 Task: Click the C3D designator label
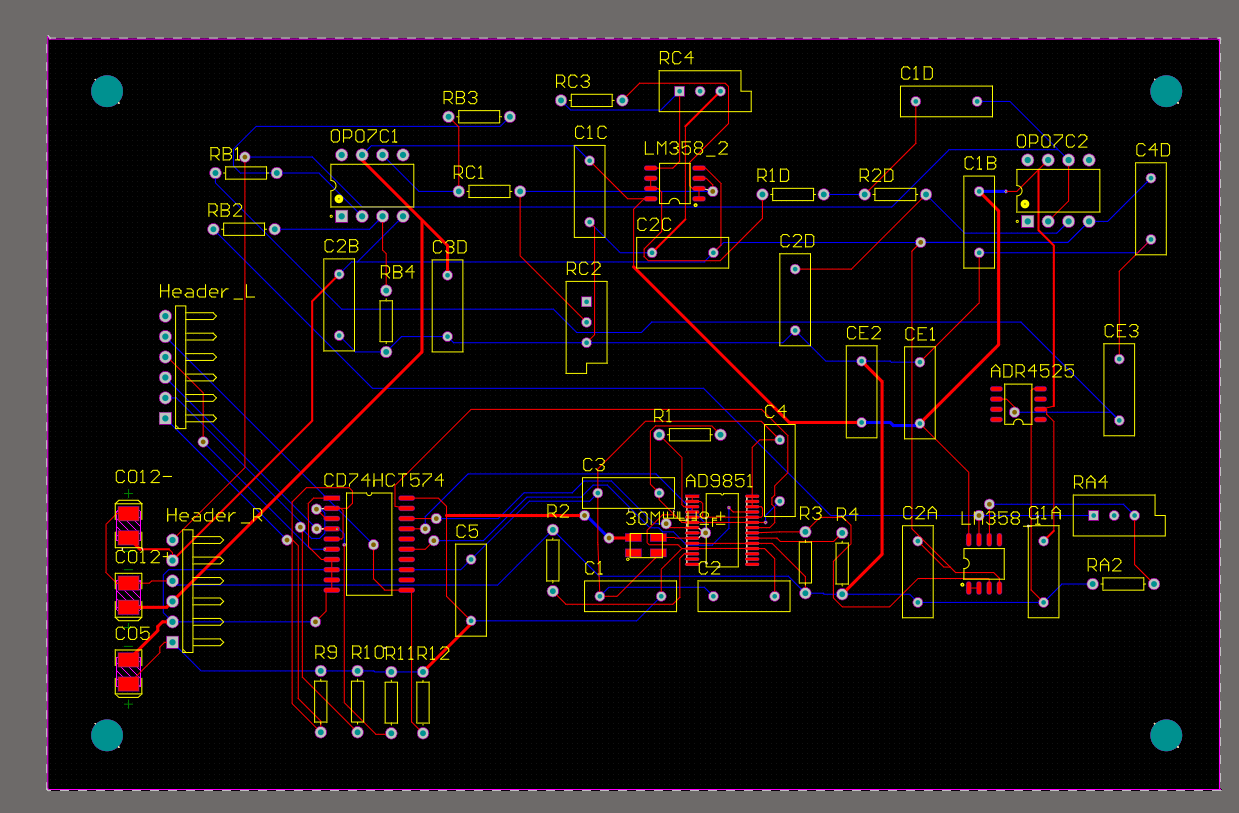(x=450, y=247)
